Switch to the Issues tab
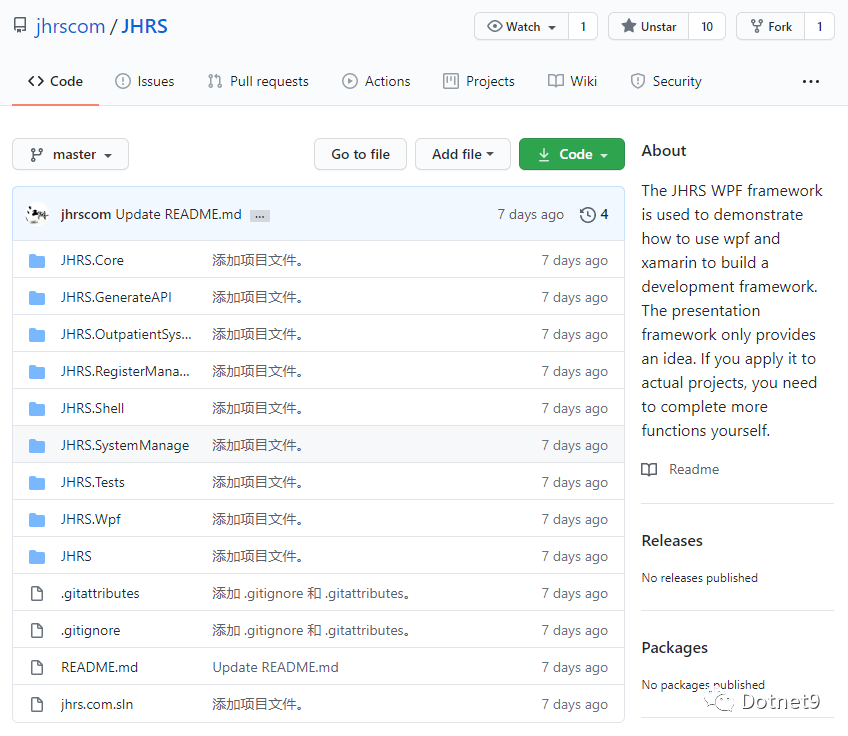 click(x=145, y=81)
